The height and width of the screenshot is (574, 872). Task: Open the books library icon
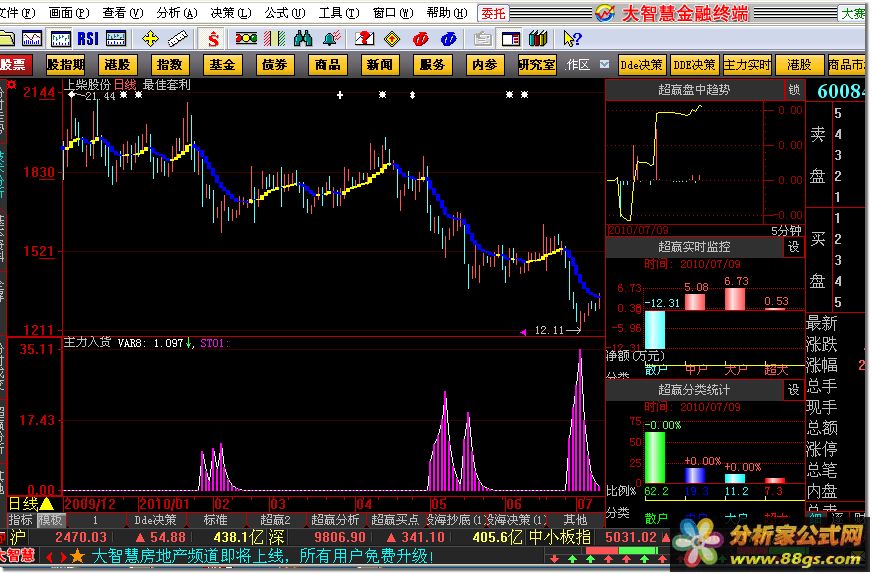[538, 38]
